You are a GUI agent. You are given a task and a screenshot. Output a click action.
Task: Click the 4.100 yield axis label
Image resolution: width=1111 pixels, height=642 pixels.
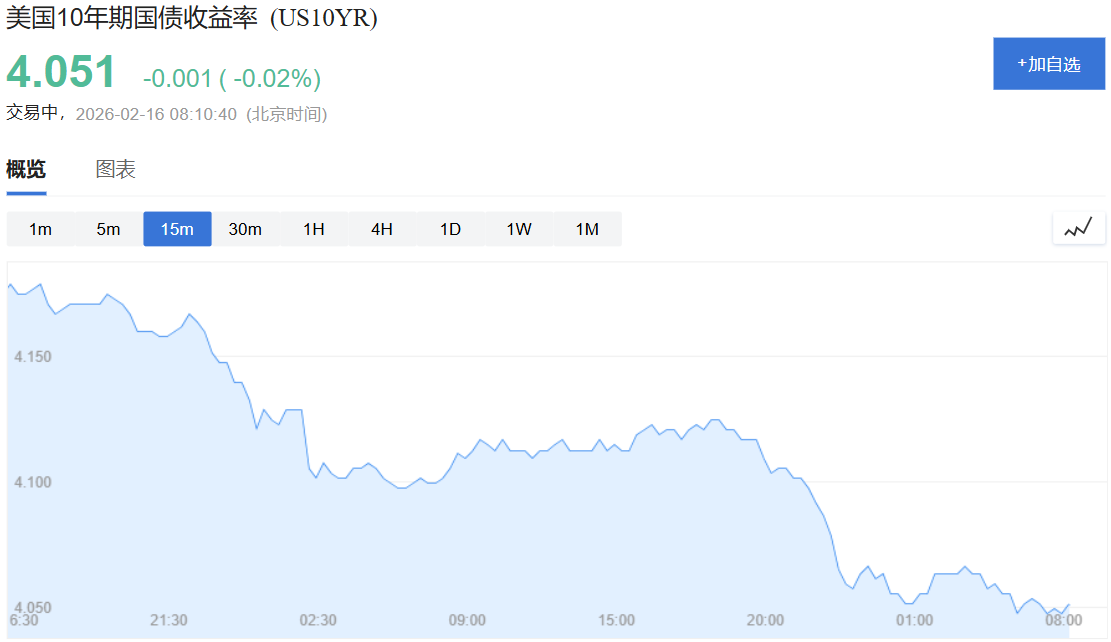pos(33,482)
